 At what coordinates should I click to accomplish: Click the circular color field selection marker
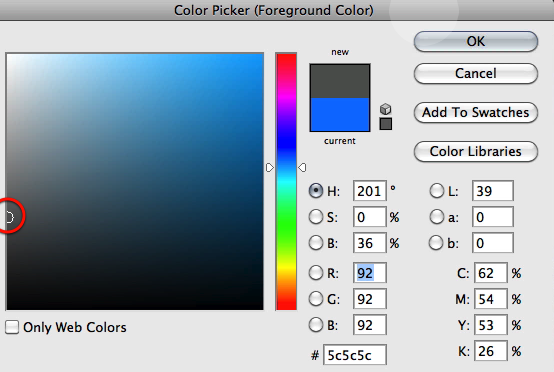click(x=9, y=217)
